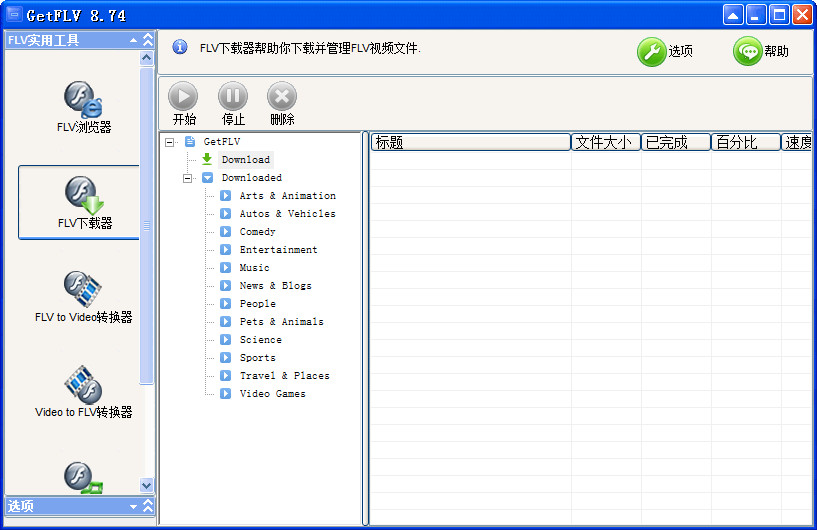Viewport: 817px width, 530px height.
Task: Collapse the Downloaded tree node
Action: (187, 178)
